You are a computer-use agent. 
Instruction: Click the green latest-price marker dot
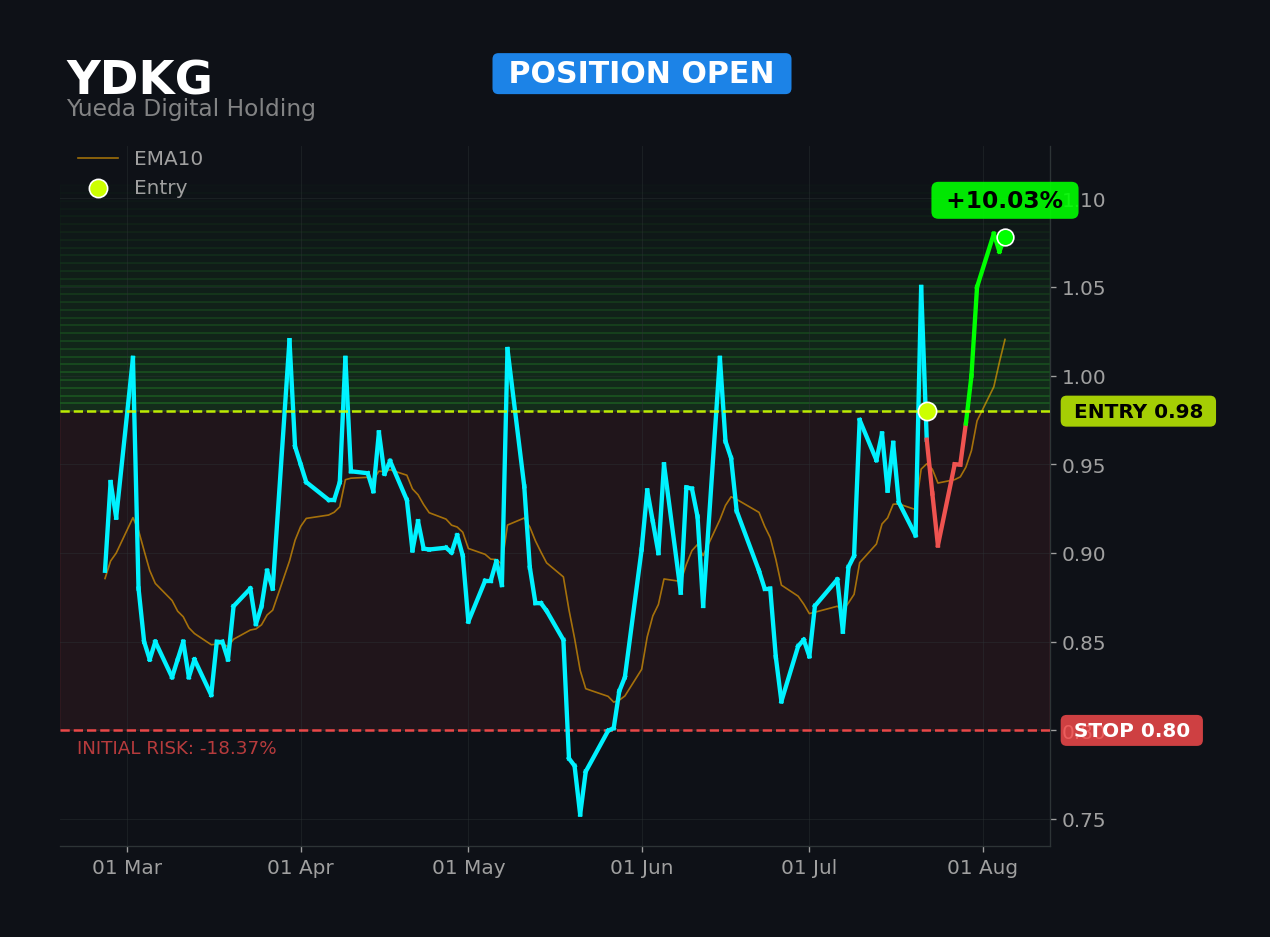pyautogui.click(x=1005, y=237)
